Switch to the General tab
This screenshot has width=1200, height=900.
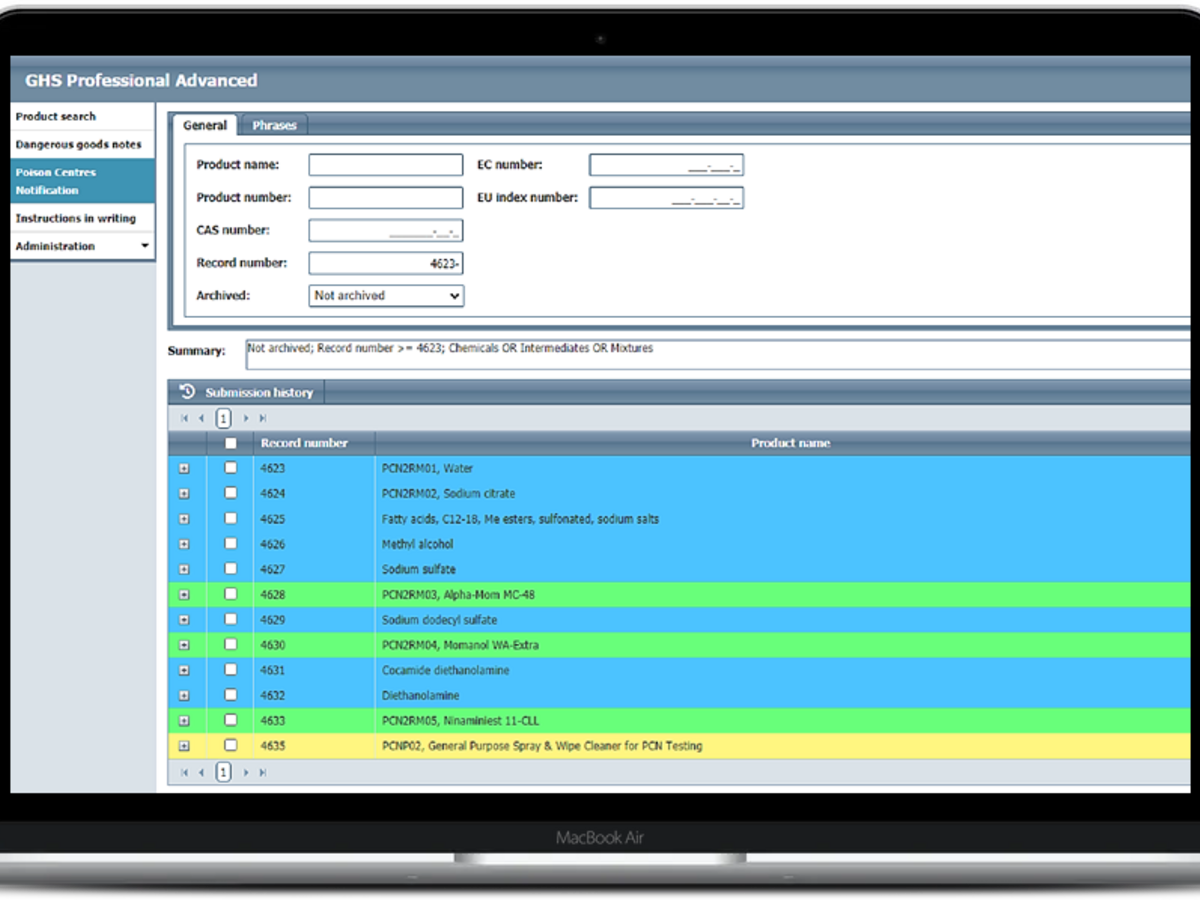(x=205, y=125)
